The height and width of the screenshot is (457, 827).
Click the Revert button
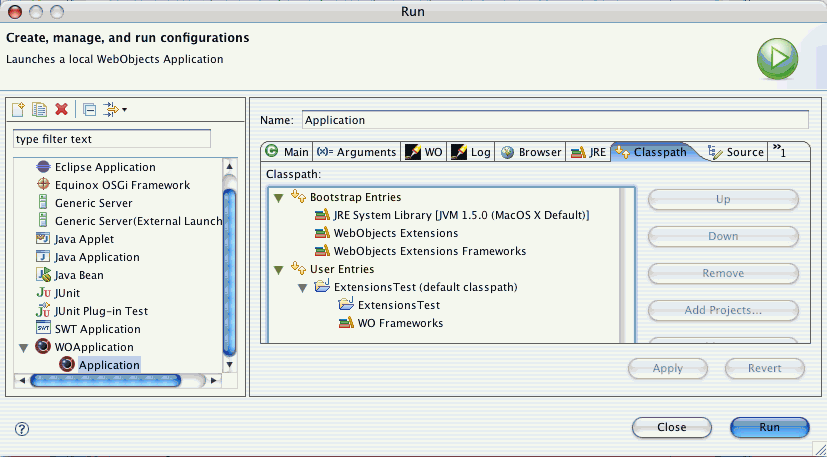(x=764, y=368)
